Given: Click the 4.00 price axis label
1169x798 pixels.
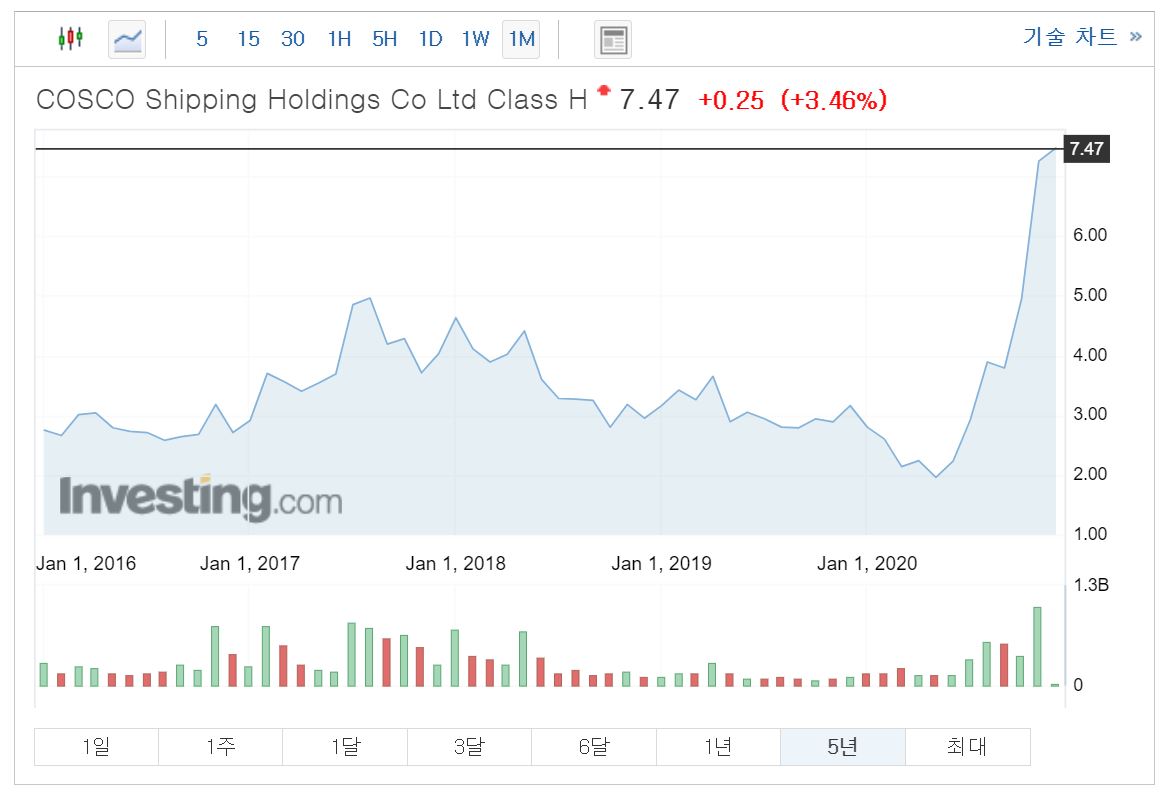Looking at the screenshot, I should point(1090,355).
